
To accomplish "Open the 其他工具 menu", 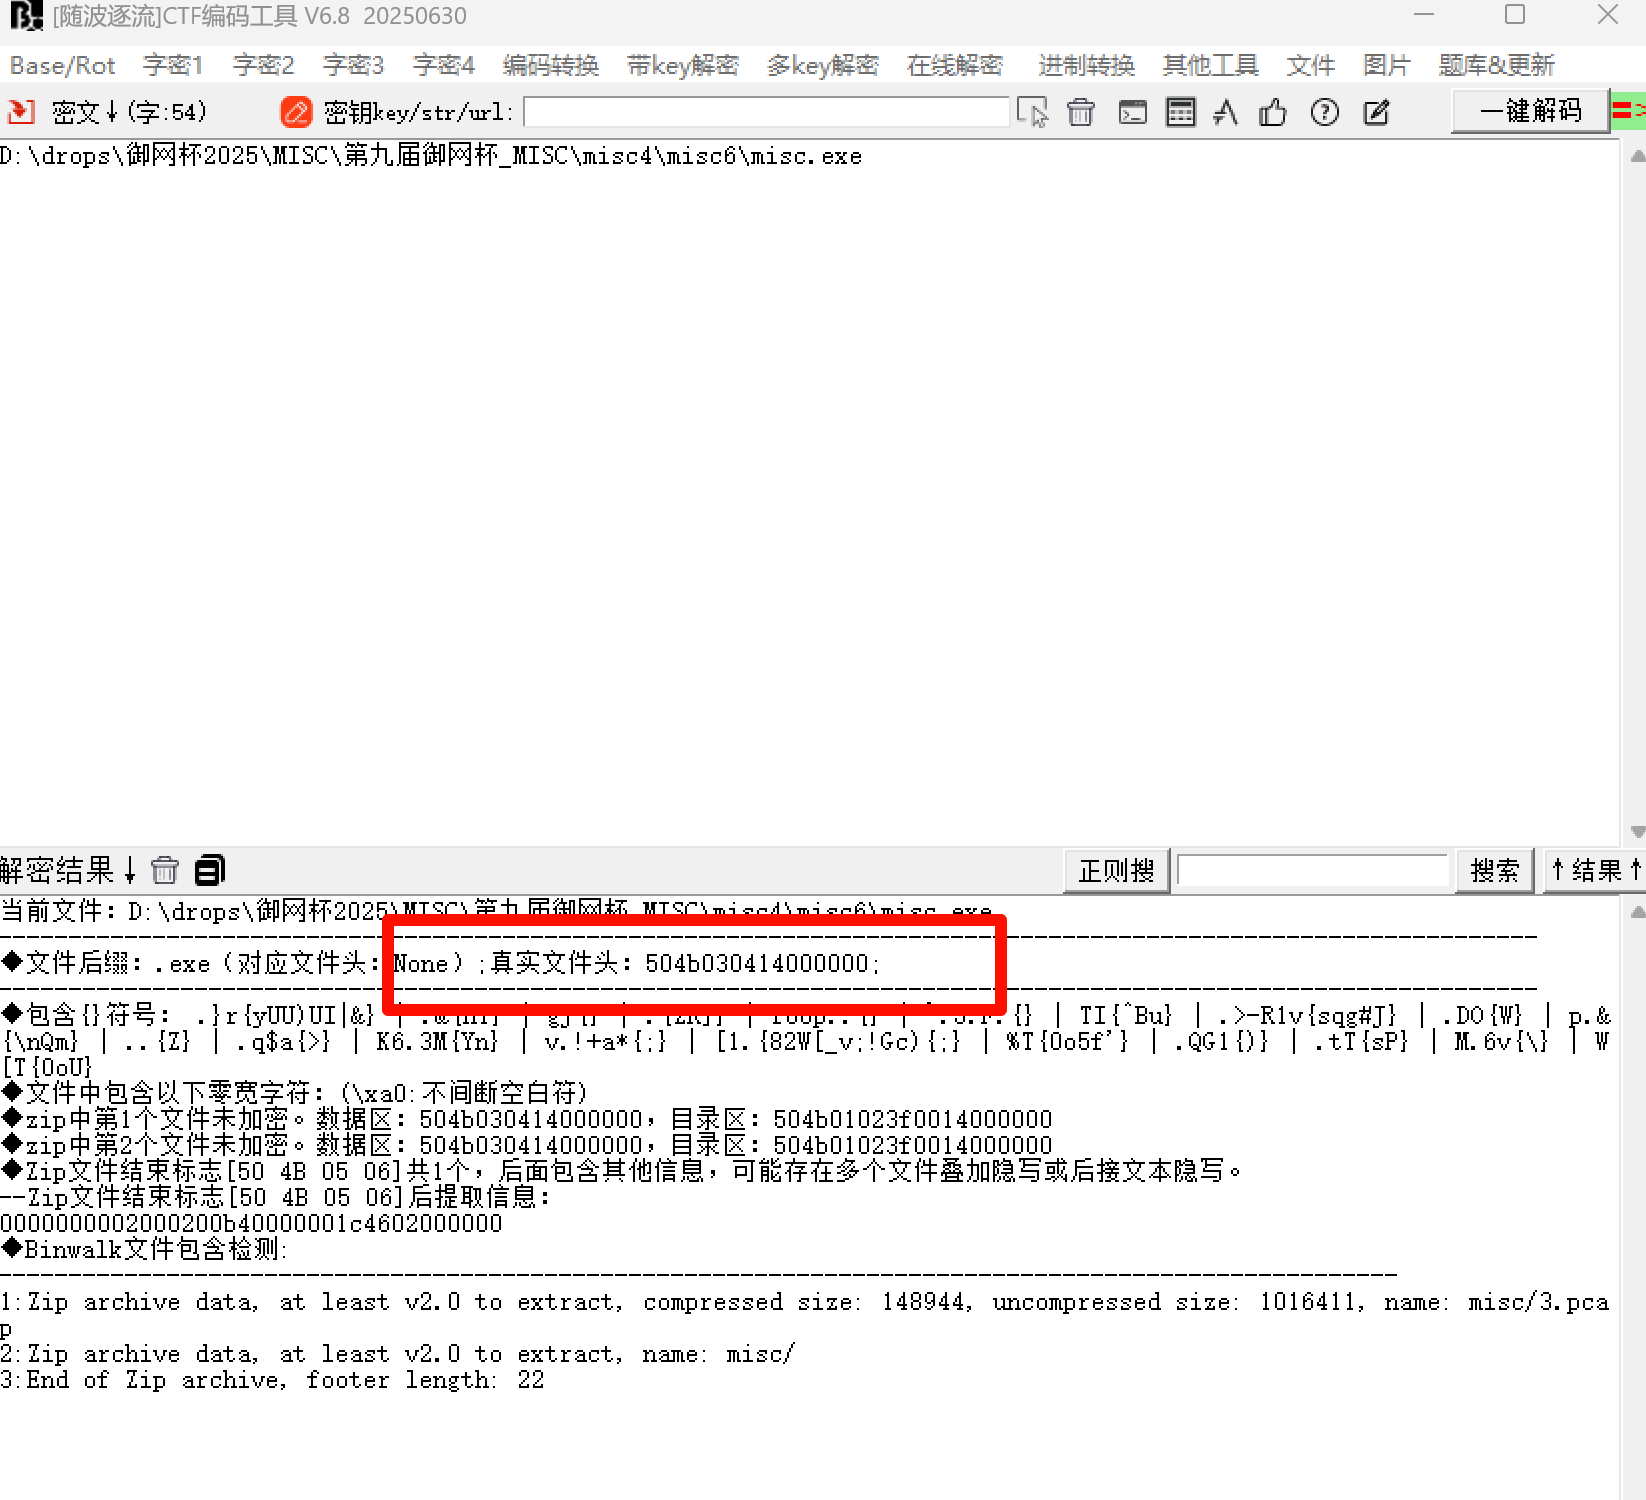I will (1211, 66).
